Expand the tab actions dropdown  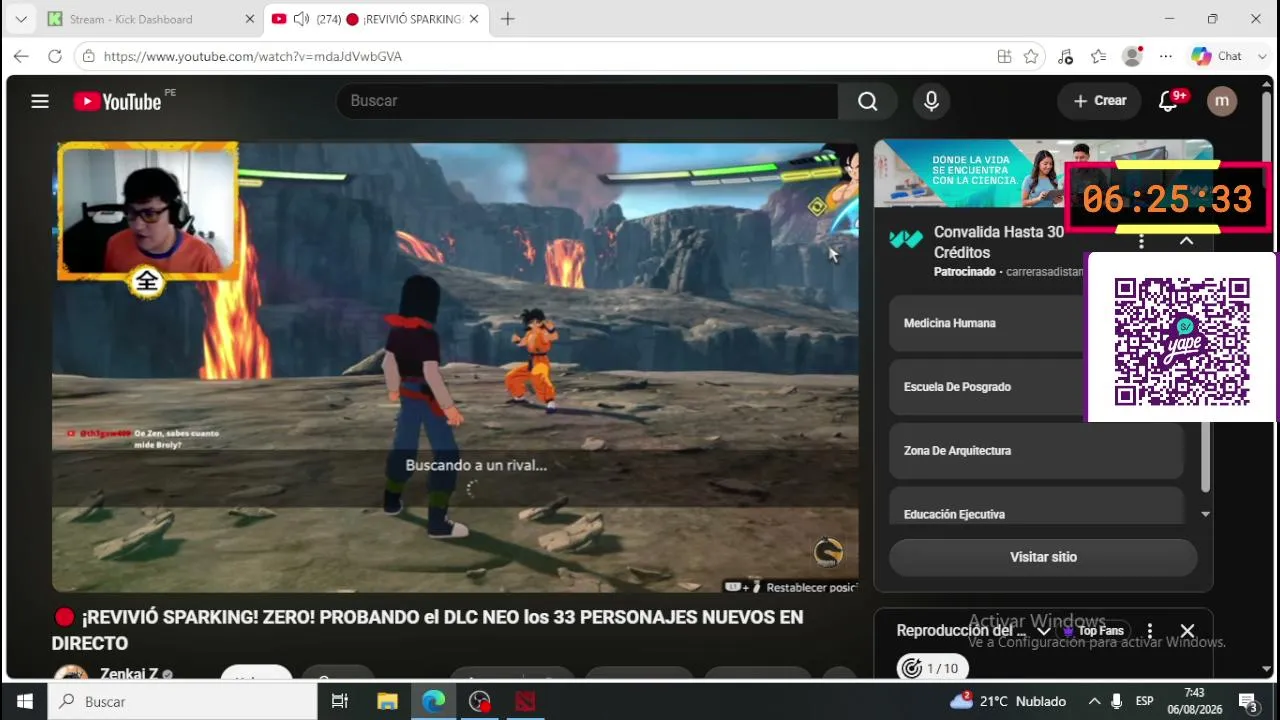click(x=20, y=19)
